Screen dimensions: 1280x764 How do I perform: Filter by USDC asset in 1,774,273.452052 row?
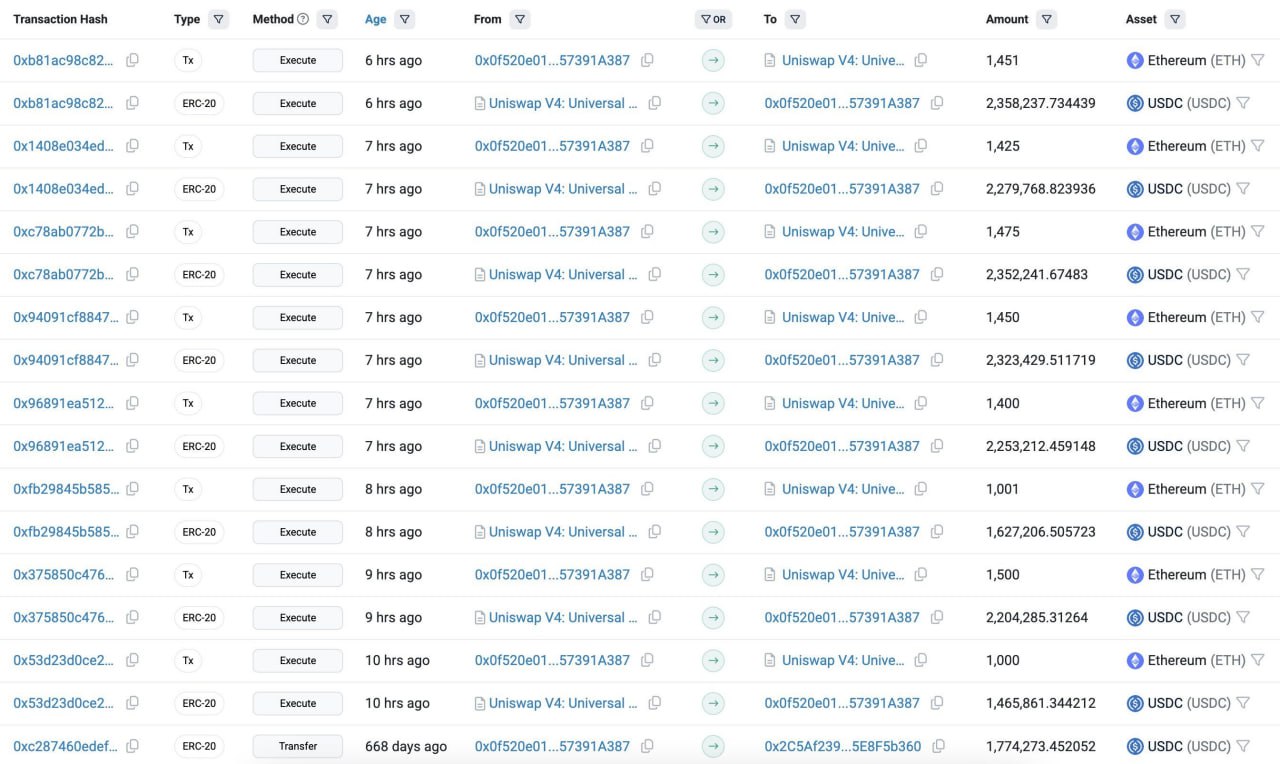click(x=1243, y=746)
